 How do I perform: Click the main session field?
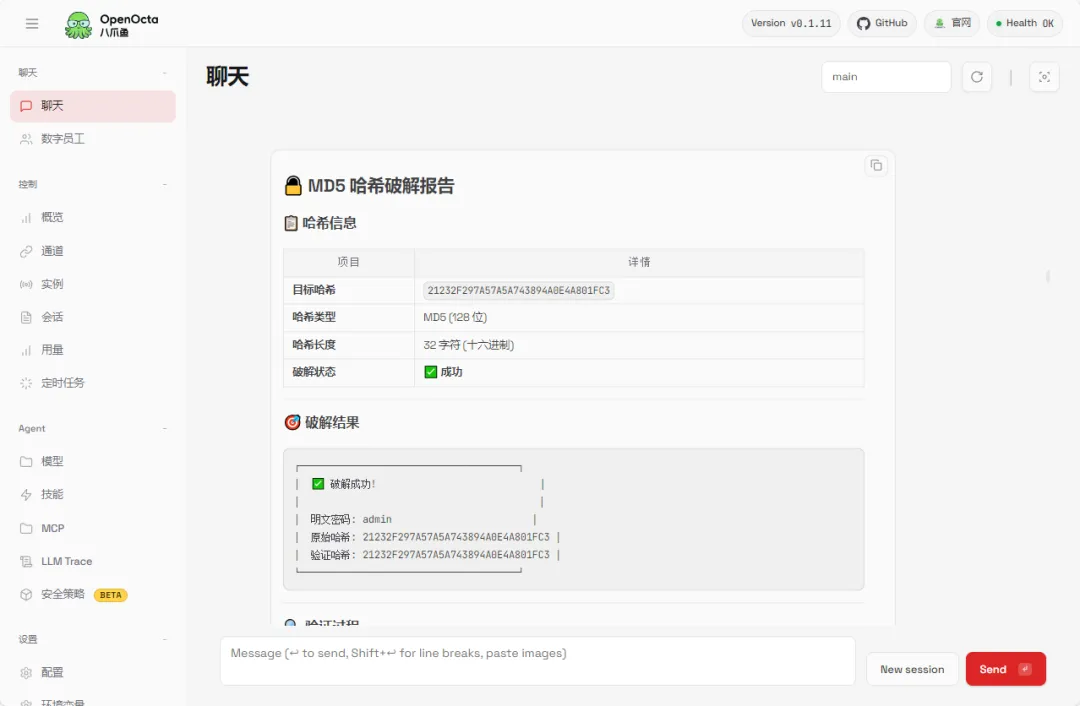886,76
